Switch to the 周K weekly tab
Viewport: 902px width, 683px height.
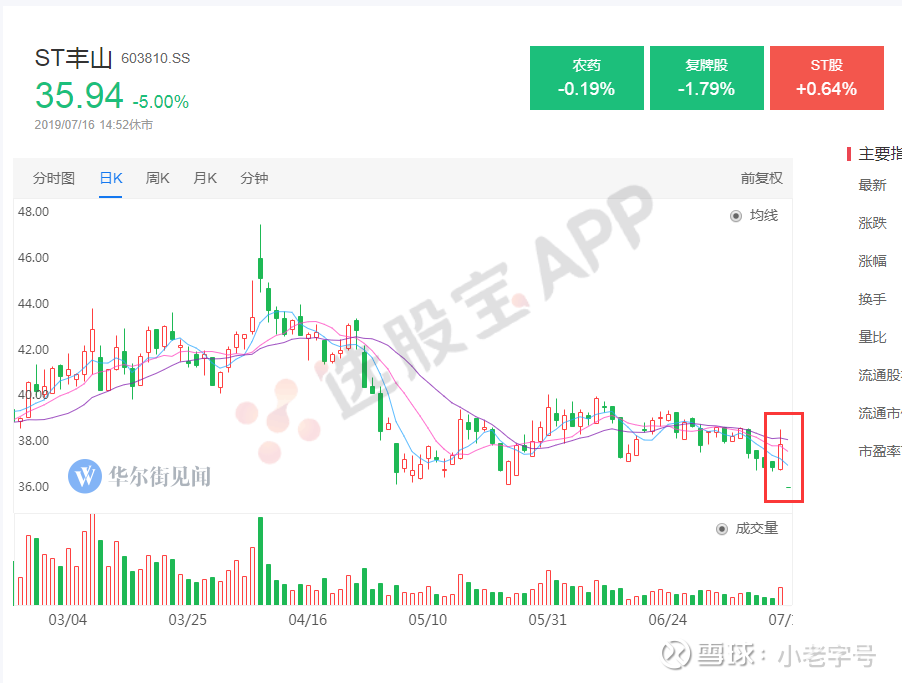click(158, 178)
